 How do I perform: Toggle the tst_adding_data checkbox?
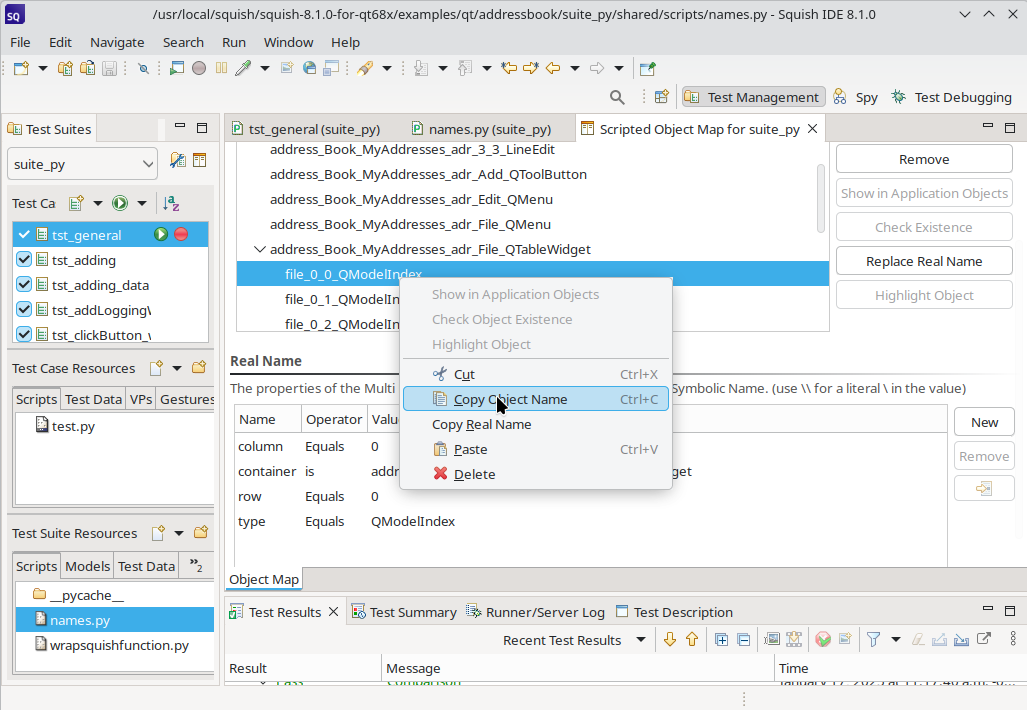(x=25, y=285)
